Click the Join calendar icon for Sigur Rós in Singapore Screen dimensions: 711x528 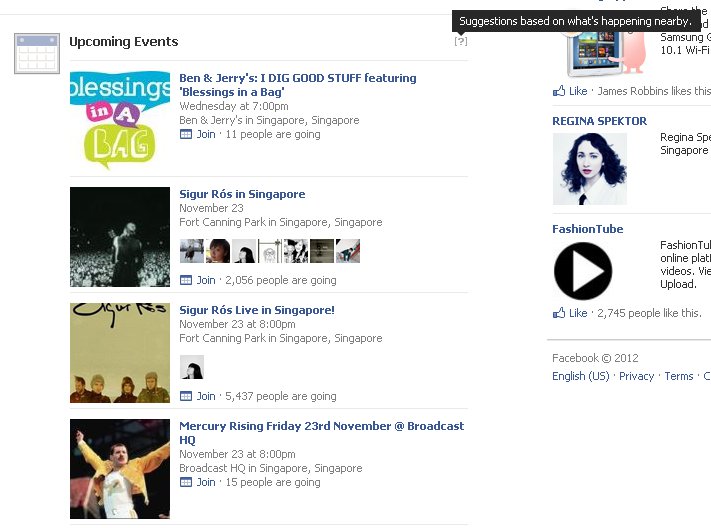186,280
